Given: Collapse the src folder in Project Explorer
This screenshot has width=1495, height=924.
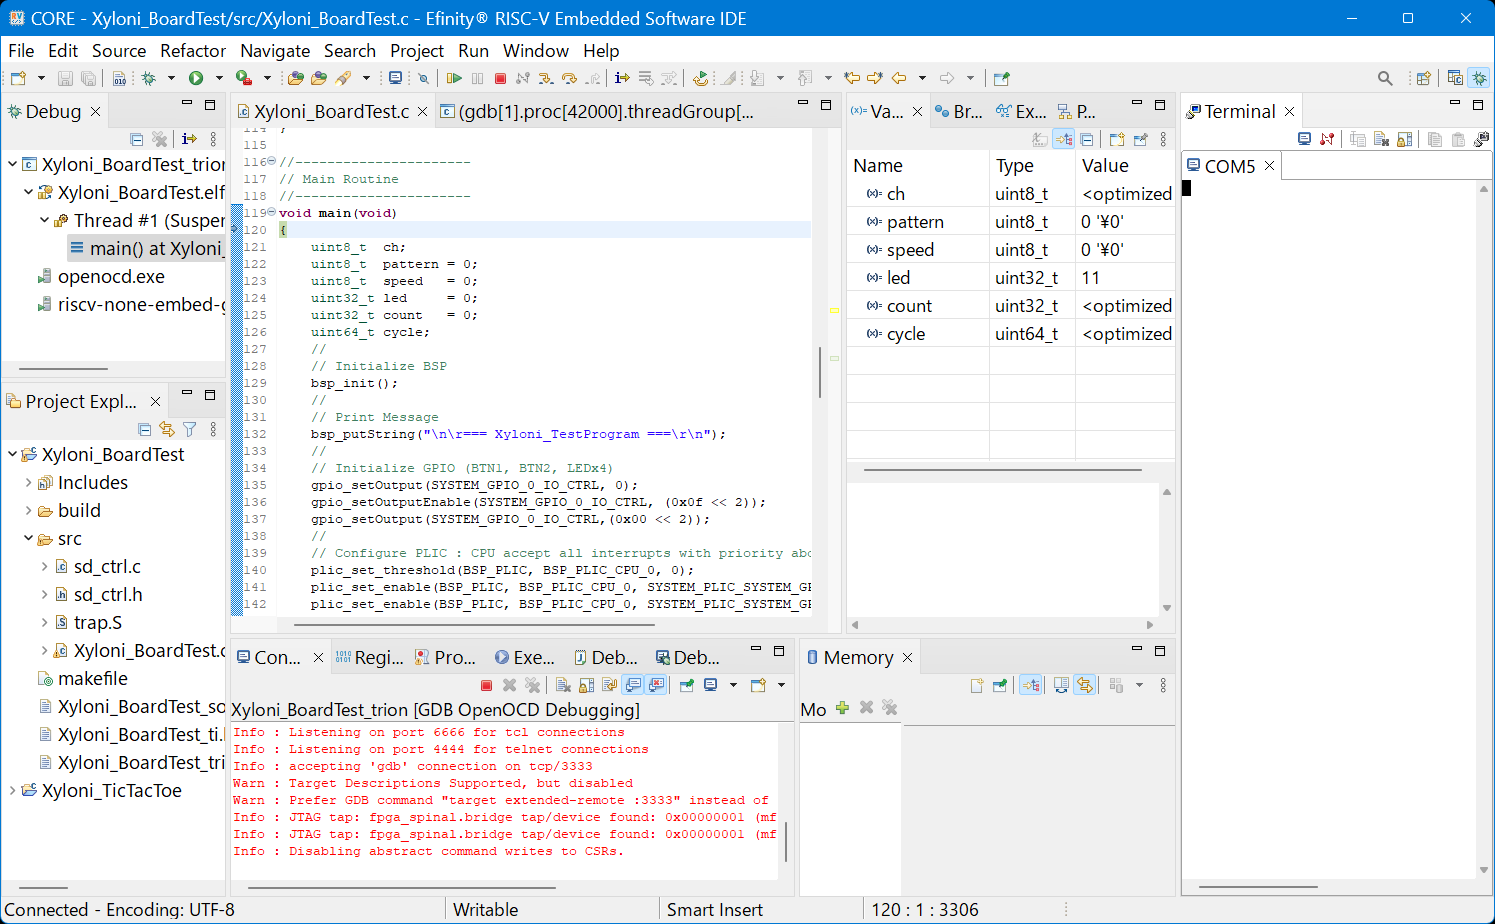Looking at the screenshot, I should point(29,539).
